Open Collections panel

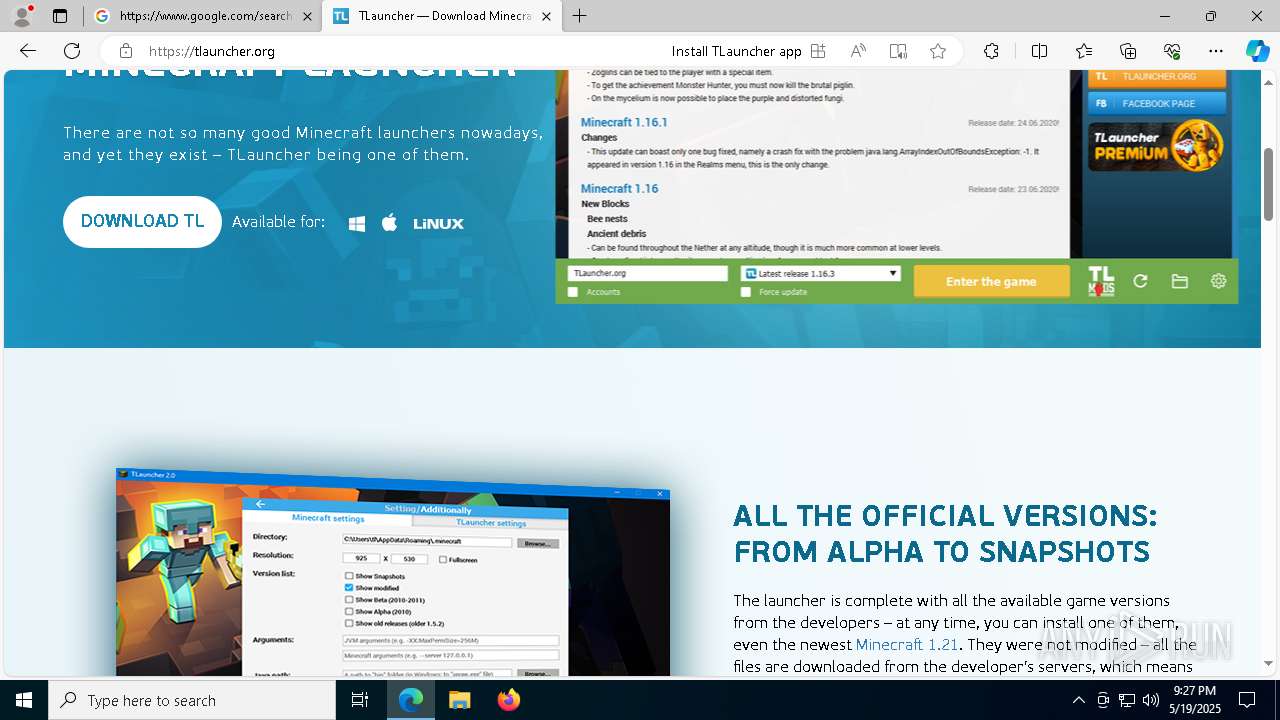tap(1128, 51)
